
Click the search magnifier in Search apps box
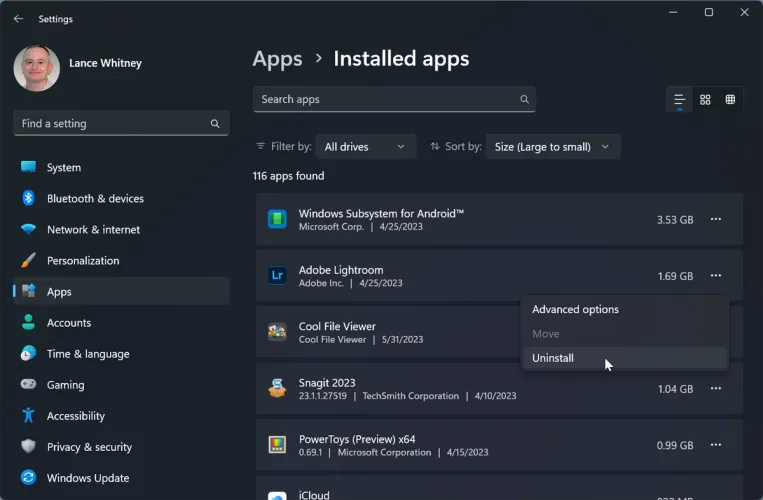click(x=524, y=100)
